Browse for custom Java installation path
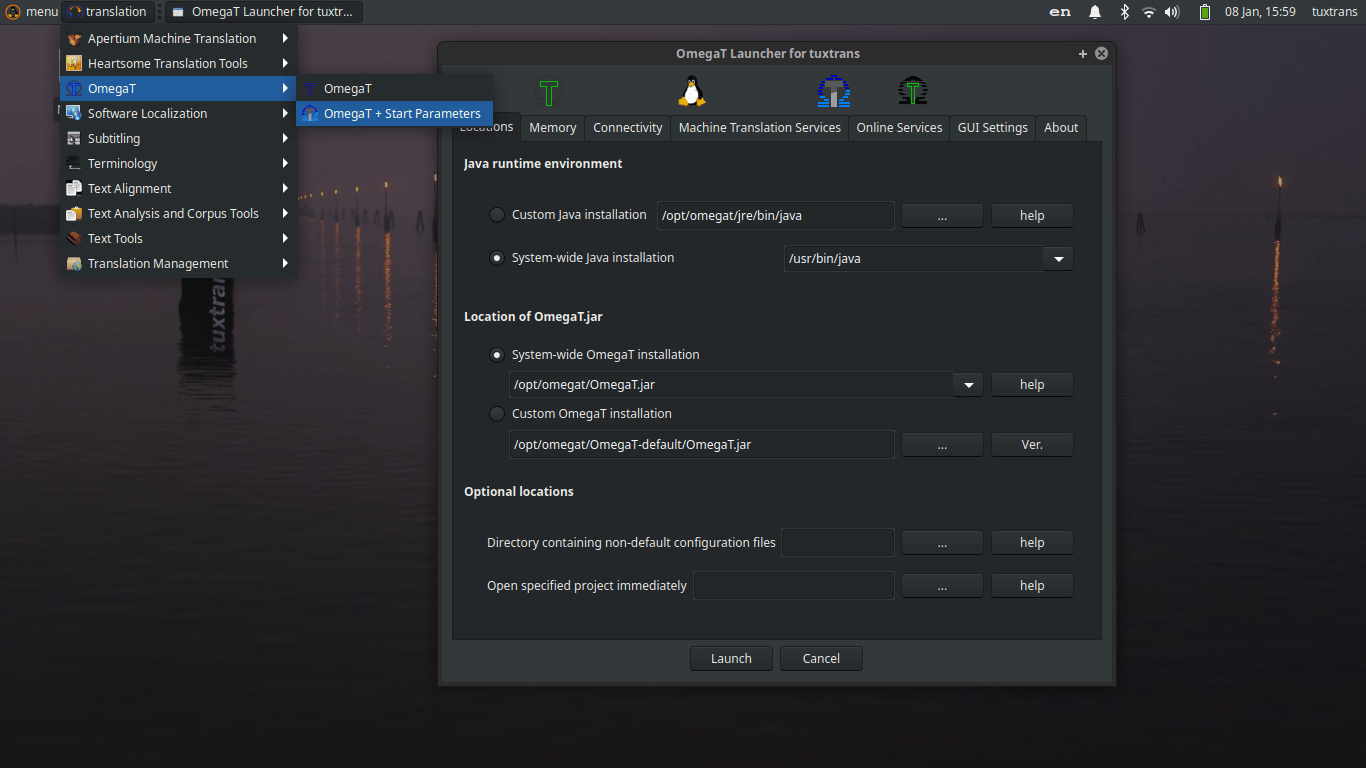 (943, 216)
